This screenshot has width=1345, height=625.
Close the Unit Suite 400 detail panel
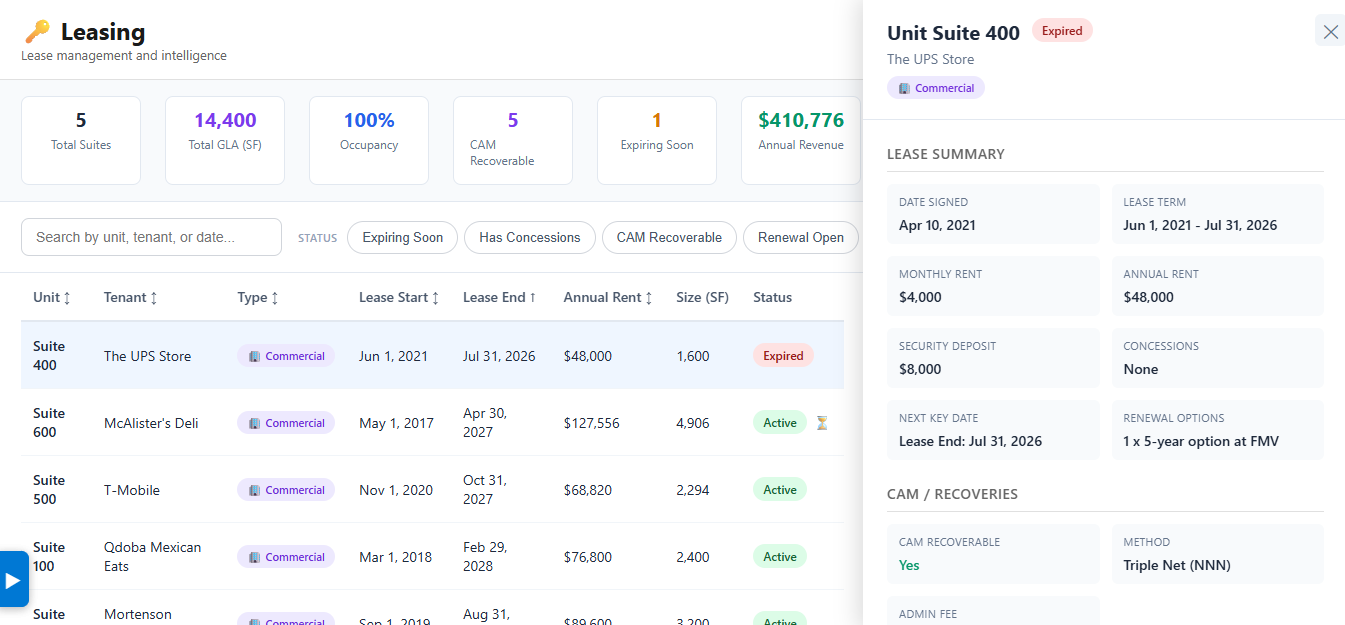click(1330, 32)
